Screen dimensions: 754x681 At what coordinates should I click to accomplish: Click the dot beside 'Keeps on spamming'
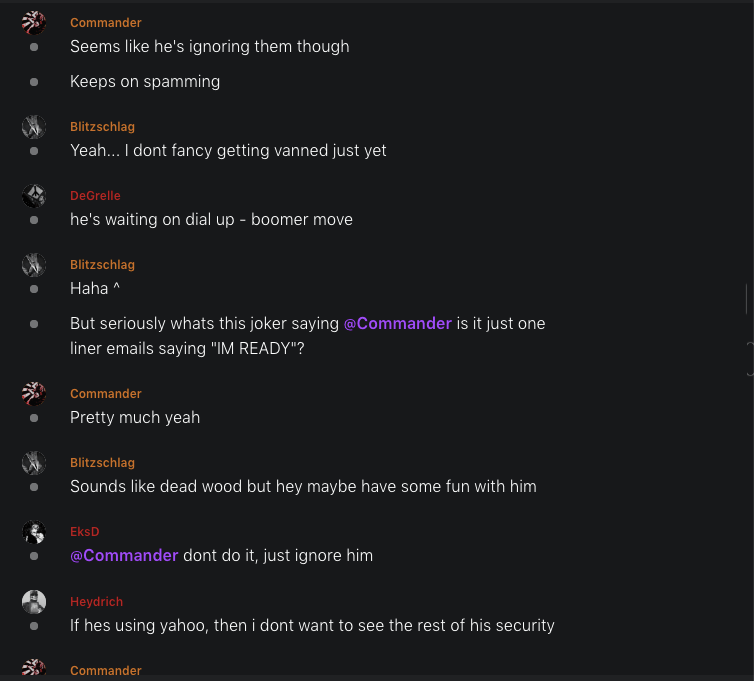click(34, 82)
